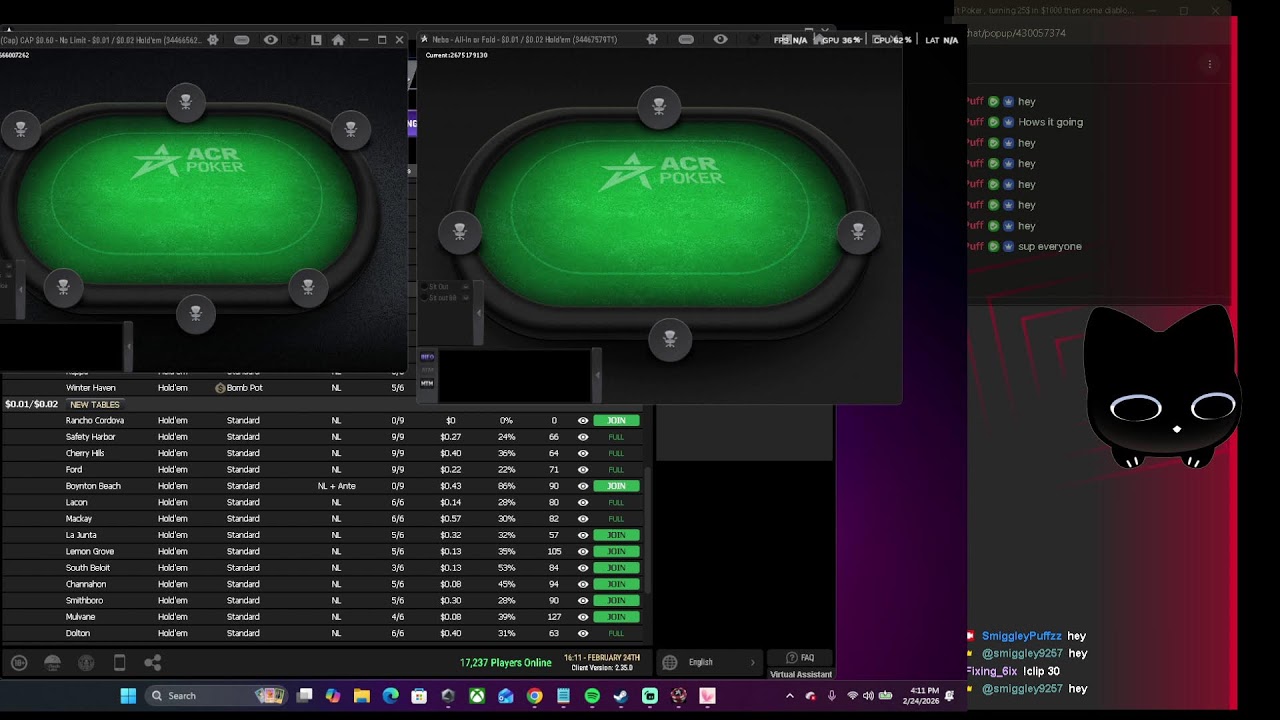Switch to the INFO tab
The width and height of the screenshot is (1280, 720).
click(427, 357)
